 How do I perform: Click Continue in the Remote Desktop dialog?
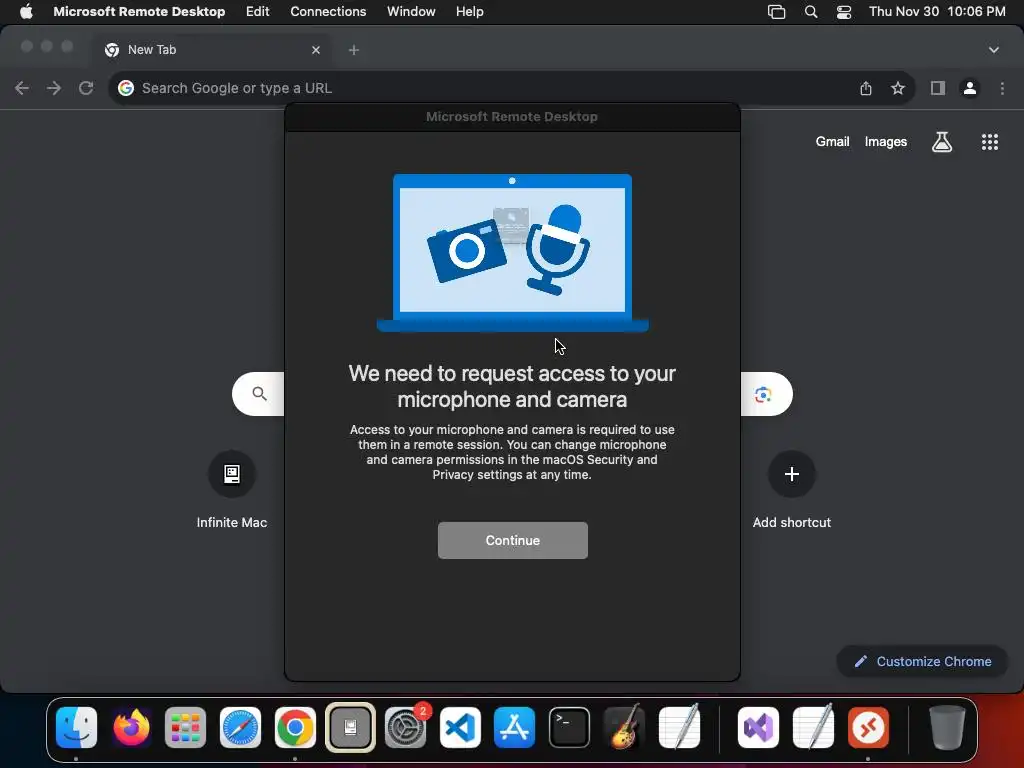(513, 540)
